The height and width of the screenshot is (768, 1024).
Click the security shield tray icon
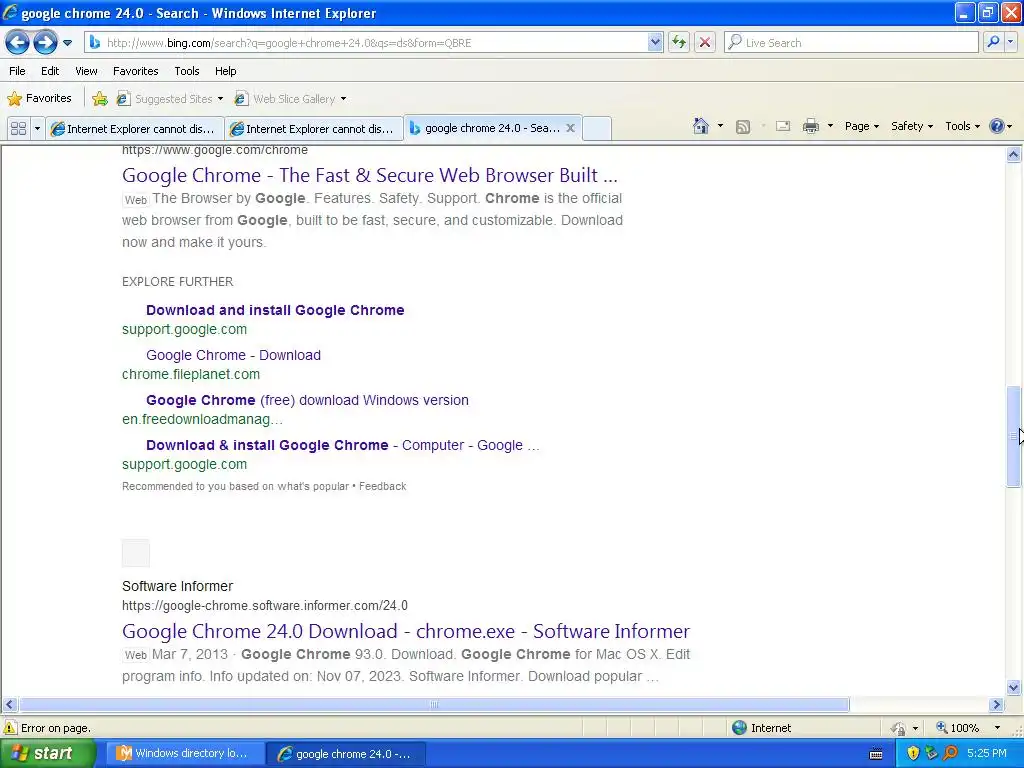coord(913,754)
